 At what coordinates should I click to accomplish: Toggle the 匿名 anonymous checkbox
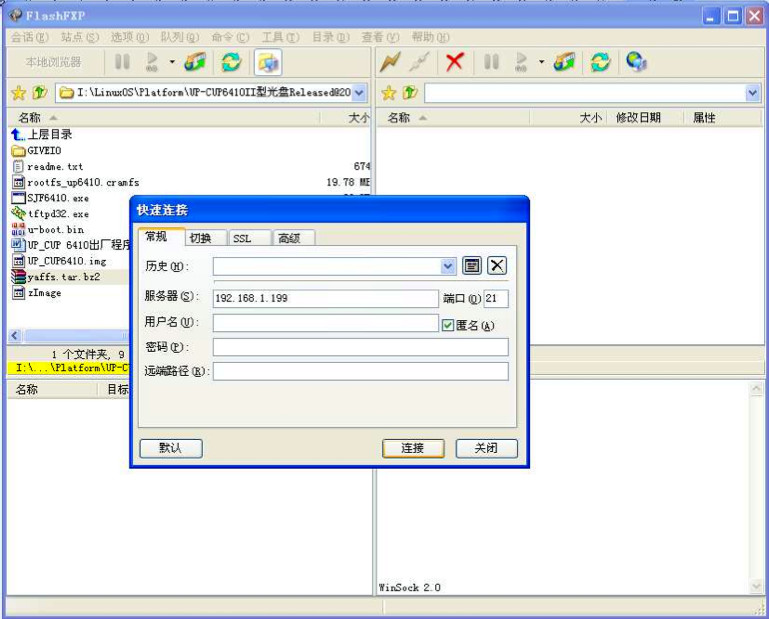tap(447, 325)
